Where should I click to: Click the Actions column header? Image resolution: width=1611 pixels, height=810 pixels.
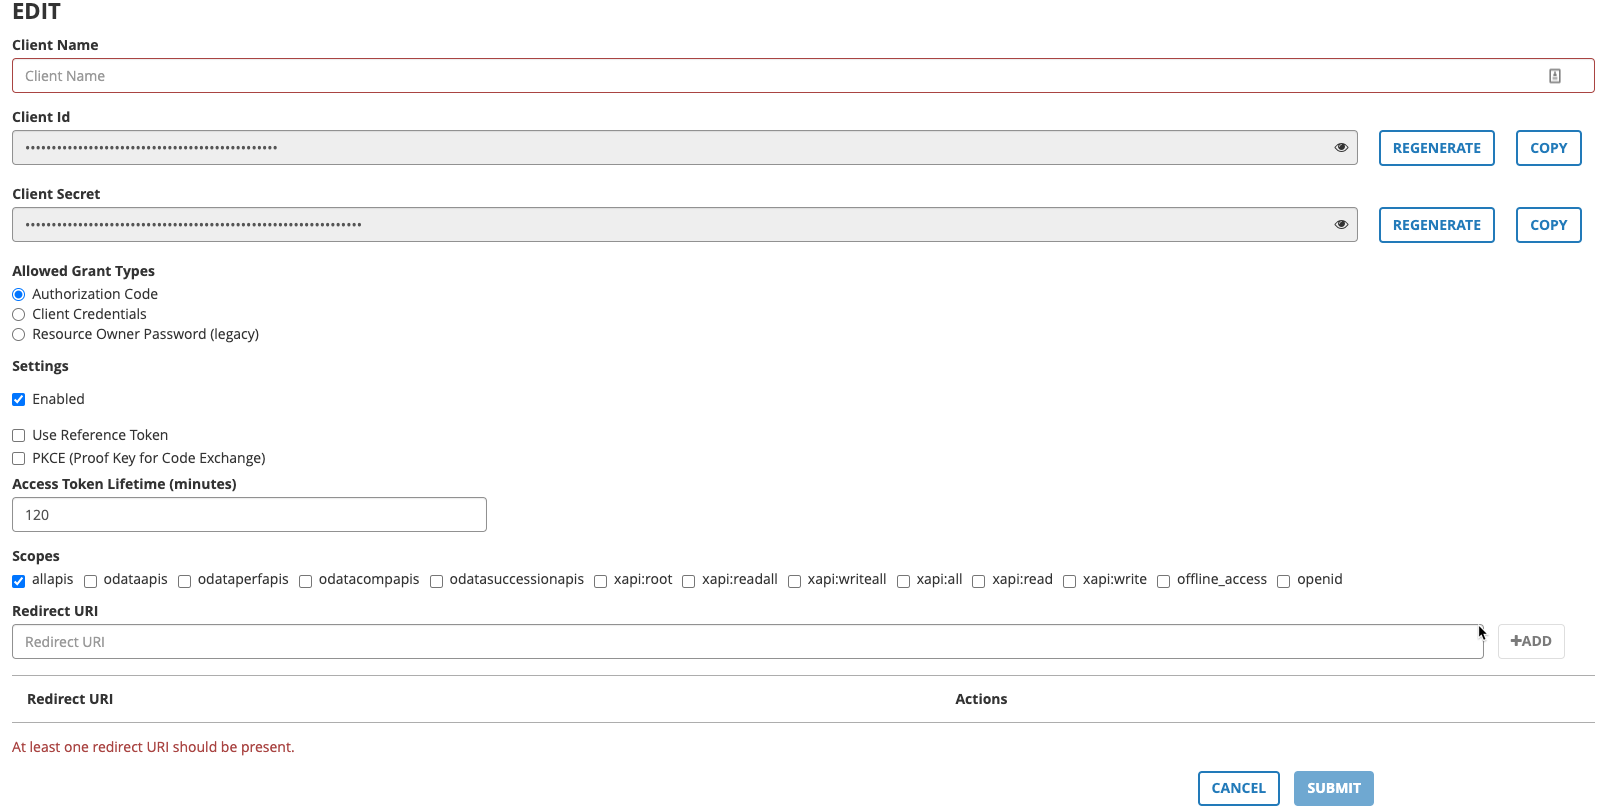(981, 699)
